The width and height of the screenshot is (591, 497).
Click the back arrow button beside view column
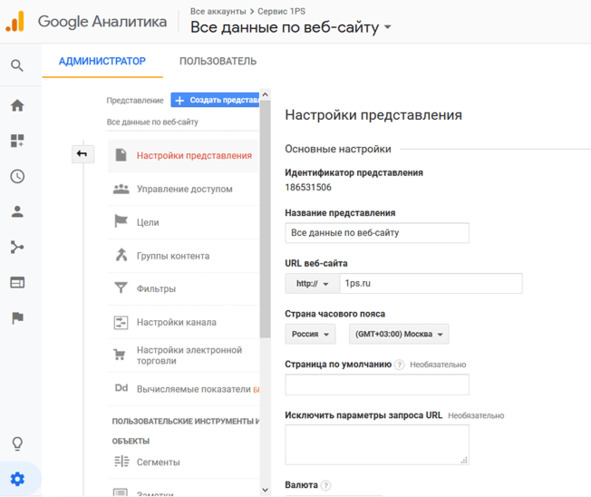click(83, 154)
